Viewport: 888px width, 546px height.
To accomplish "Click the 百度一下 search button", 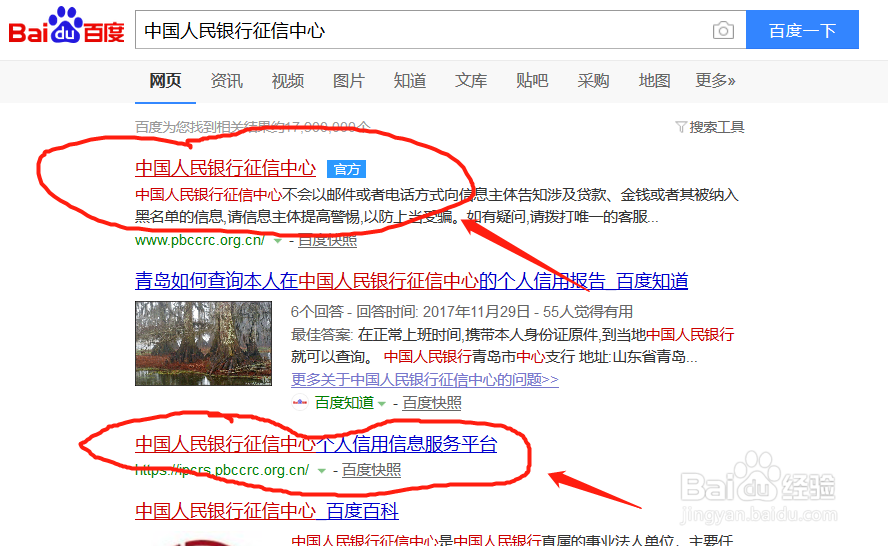I will click(802, 30).
